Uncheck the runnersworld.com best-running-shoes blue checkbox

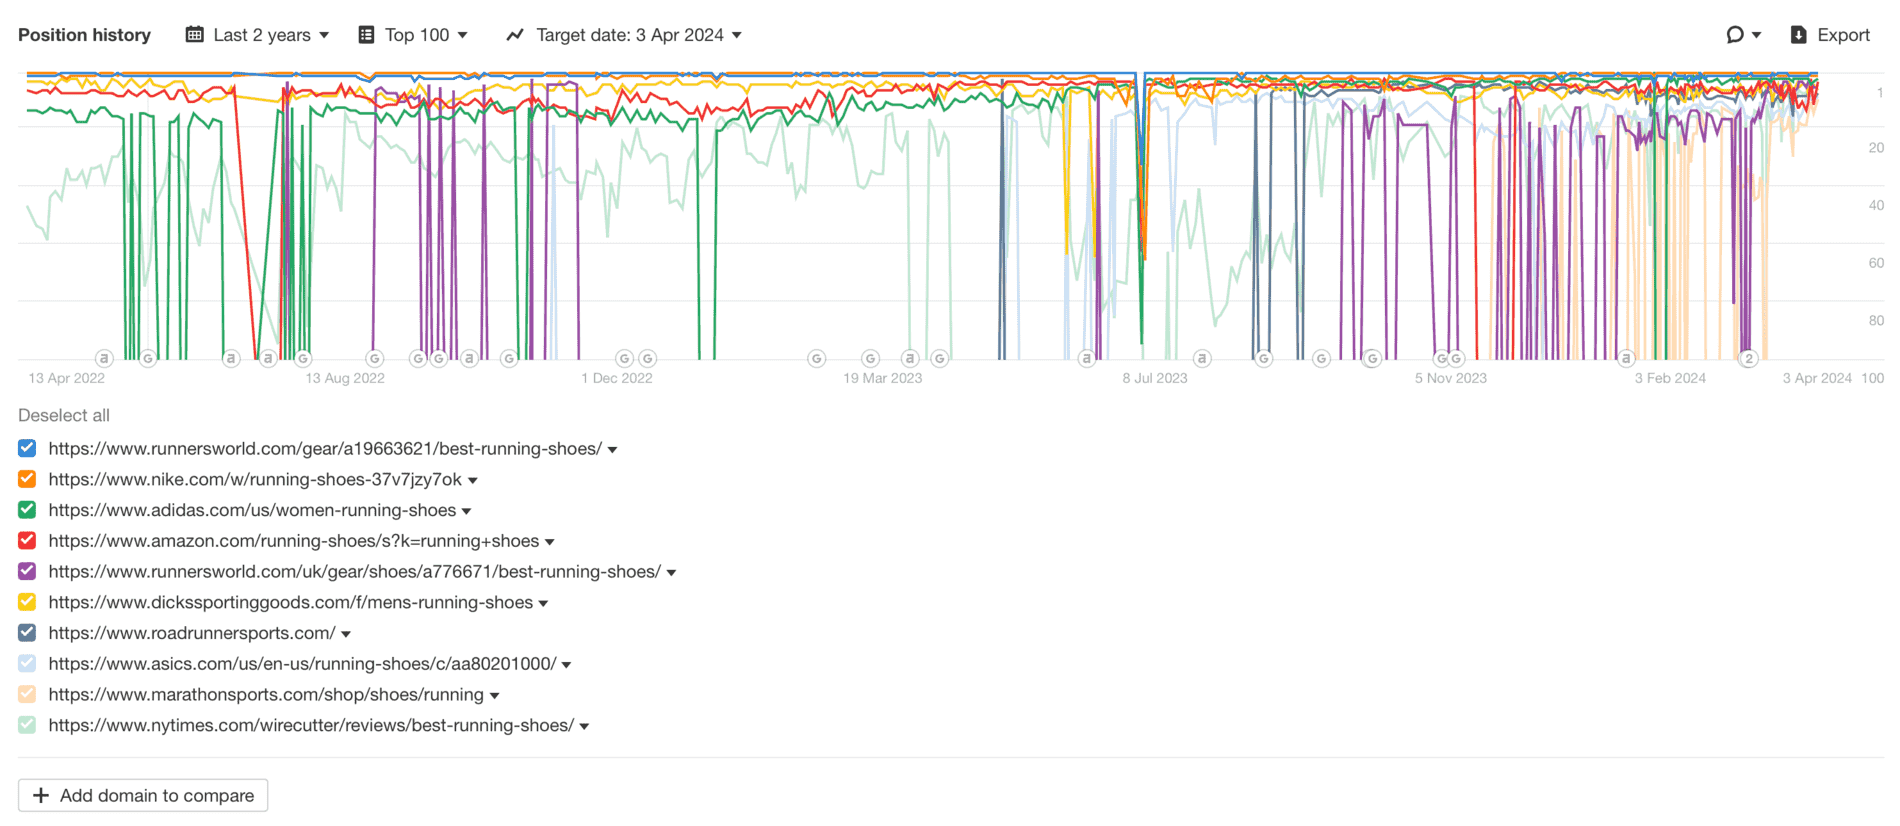coord(27,449)
